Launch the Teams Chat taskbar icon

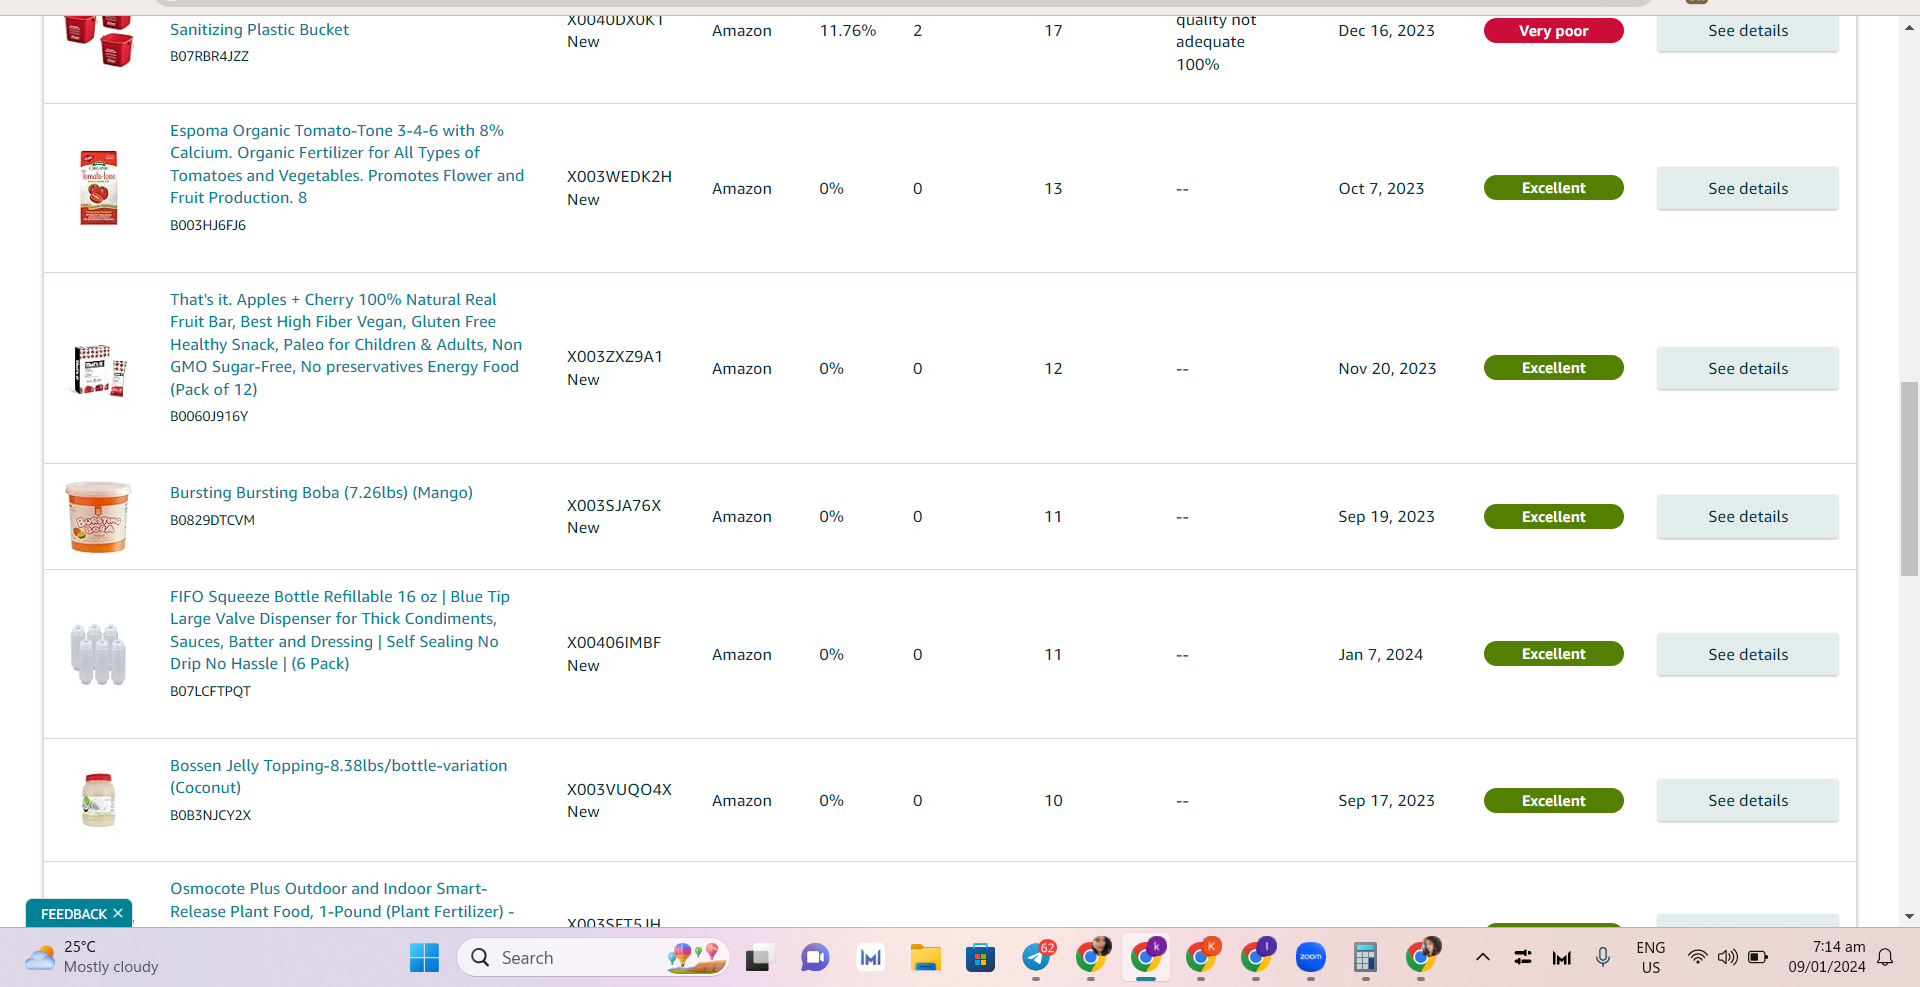click(815, 958)
